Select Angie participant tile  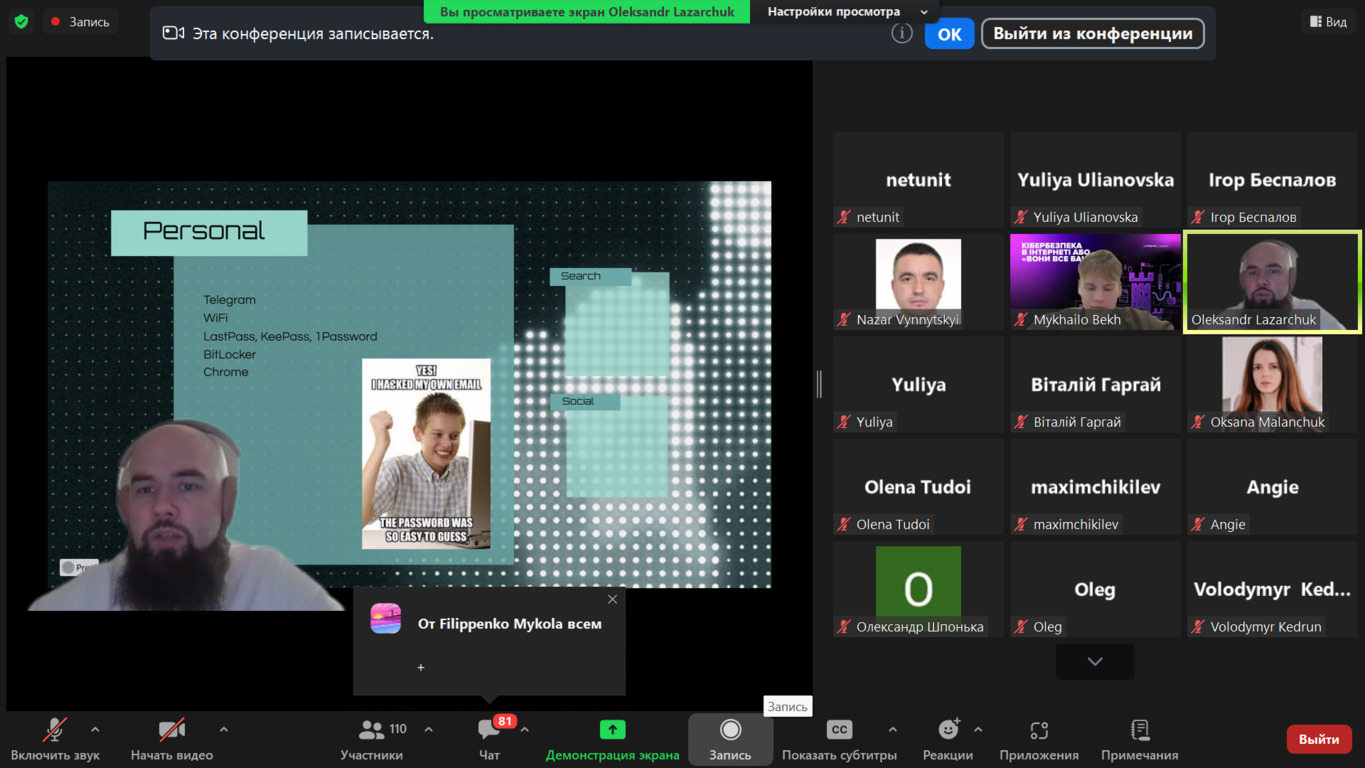pyautogui.click(x=1272, y=487)
